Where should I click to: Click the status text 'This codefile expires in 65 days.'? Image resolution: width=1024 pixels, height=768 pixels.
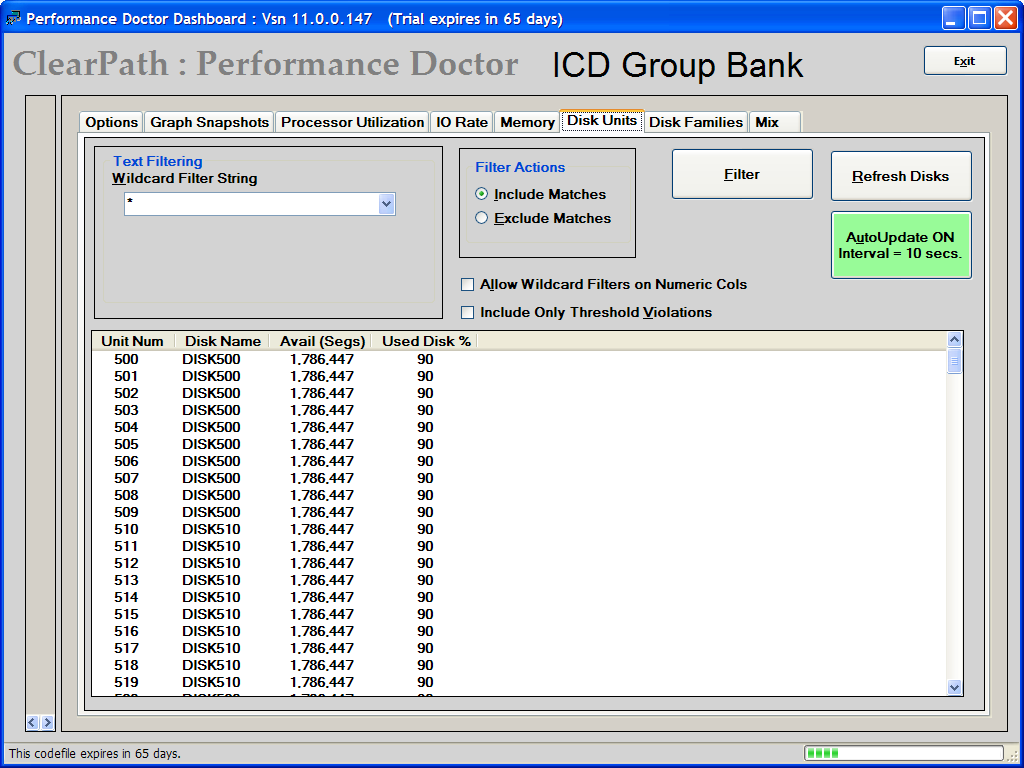point(95,754)
